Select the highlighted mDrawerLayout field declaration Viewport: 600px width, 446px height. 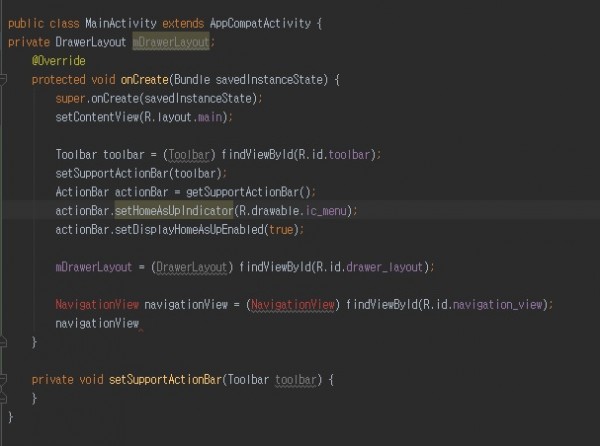tap(171, 42)
